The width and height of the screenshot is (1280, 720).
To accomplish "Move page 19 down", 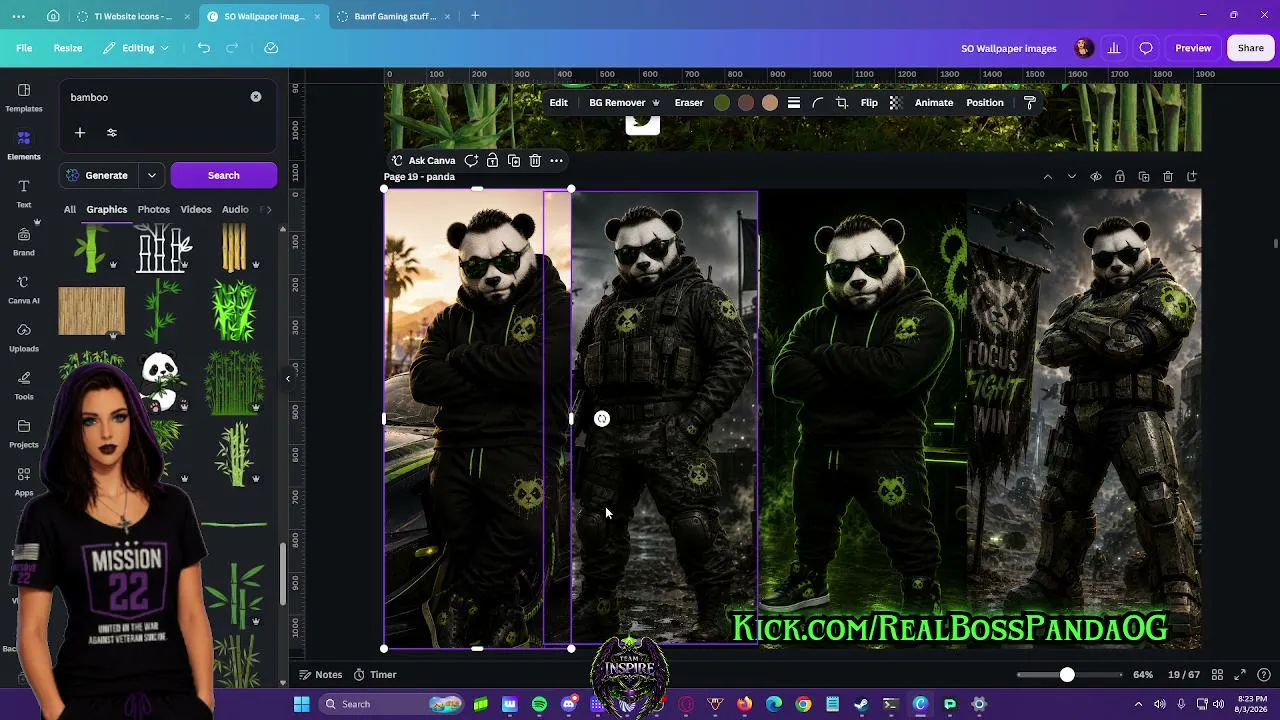I will pyautogui.click(x=1072, y=177).
